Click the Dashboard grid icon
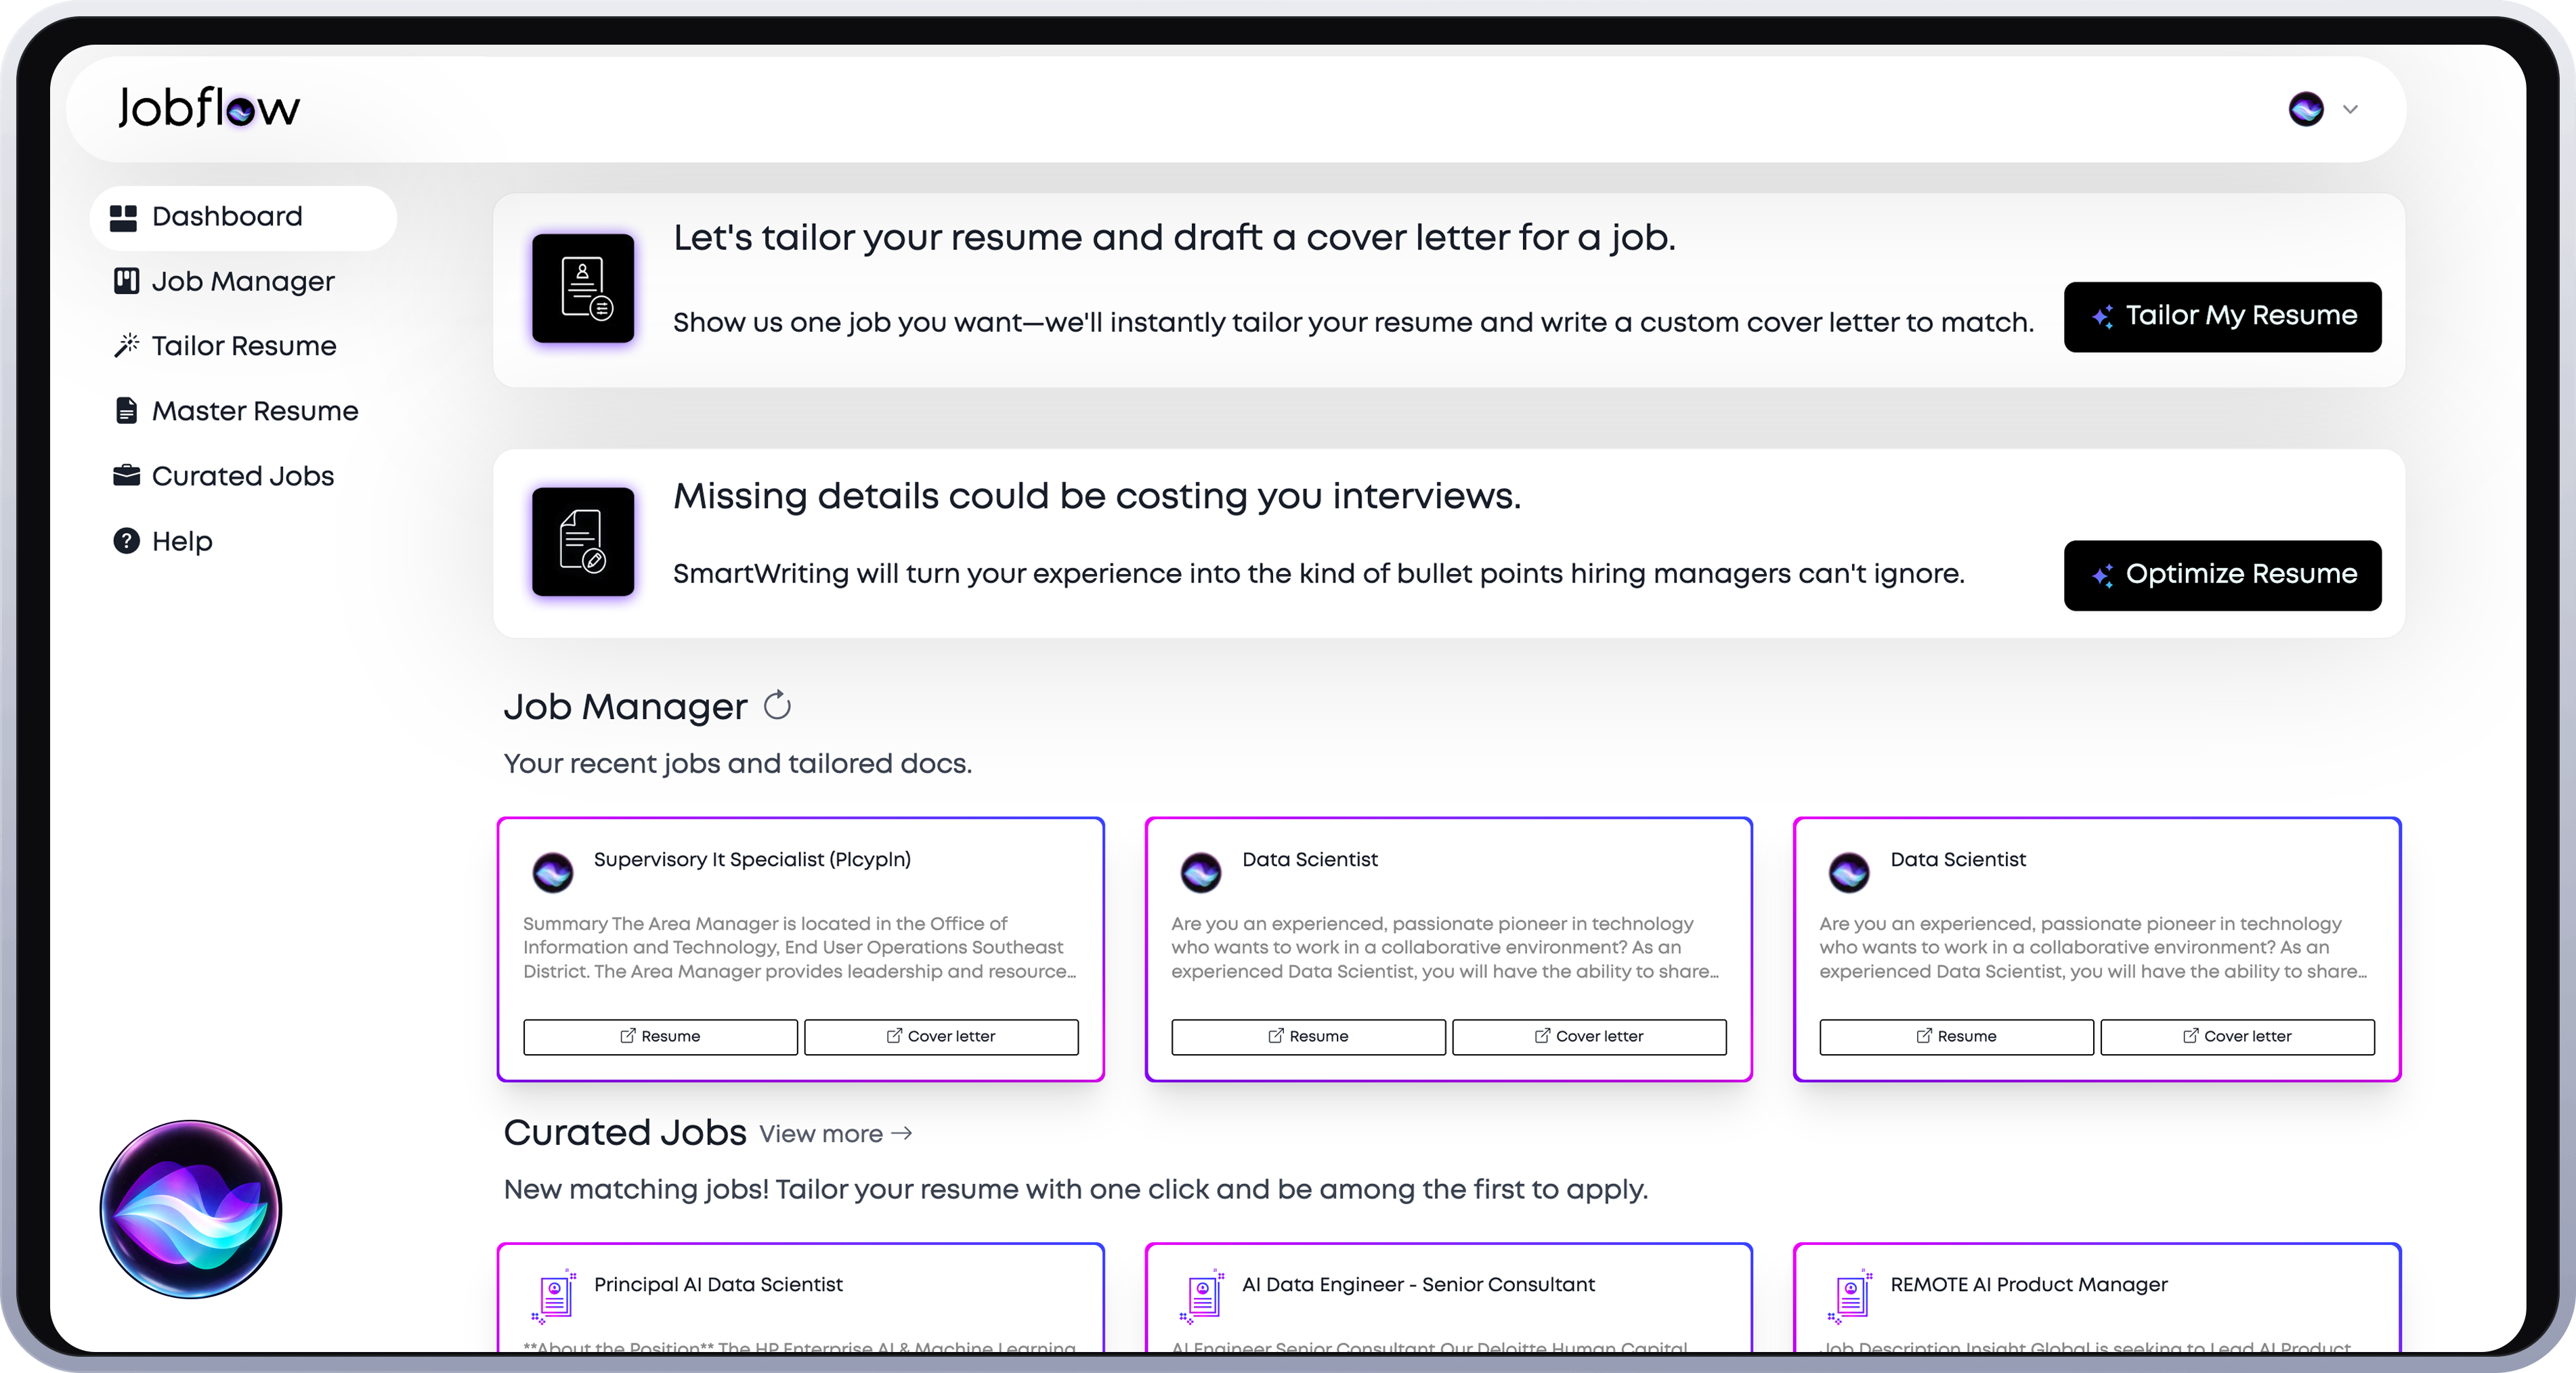This screenshot has height=1373, width=2576. (124, 217)
